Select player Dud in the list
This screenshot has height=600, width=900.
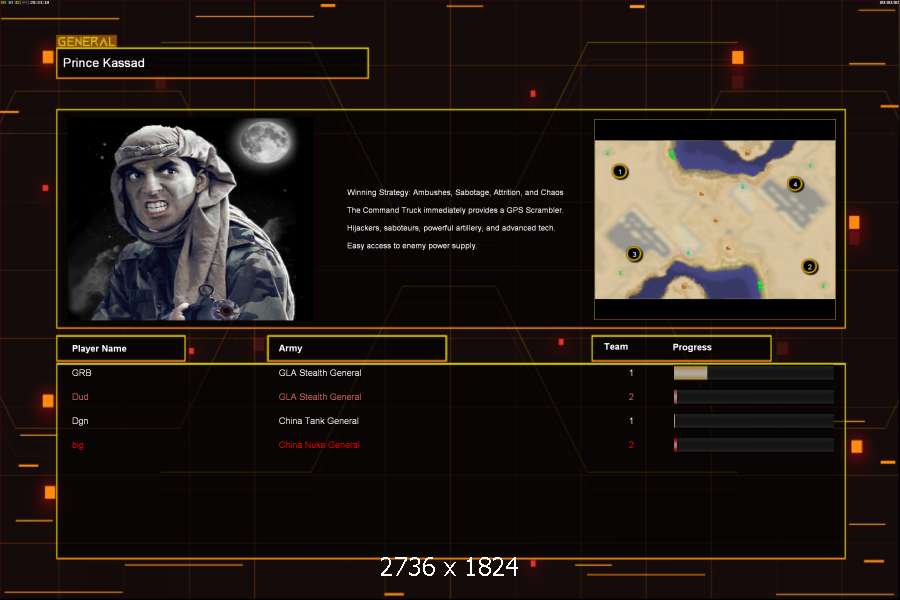[x=81, y=397]
